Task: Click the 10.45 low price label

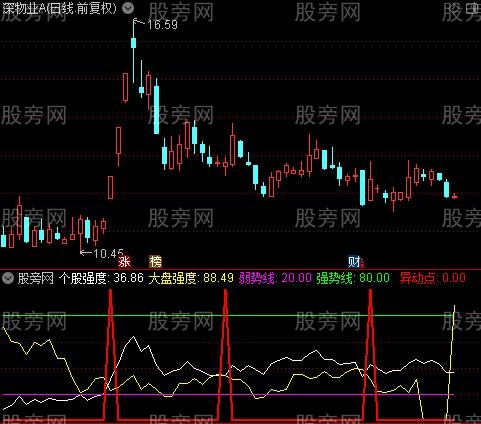Action: (108, 254)
